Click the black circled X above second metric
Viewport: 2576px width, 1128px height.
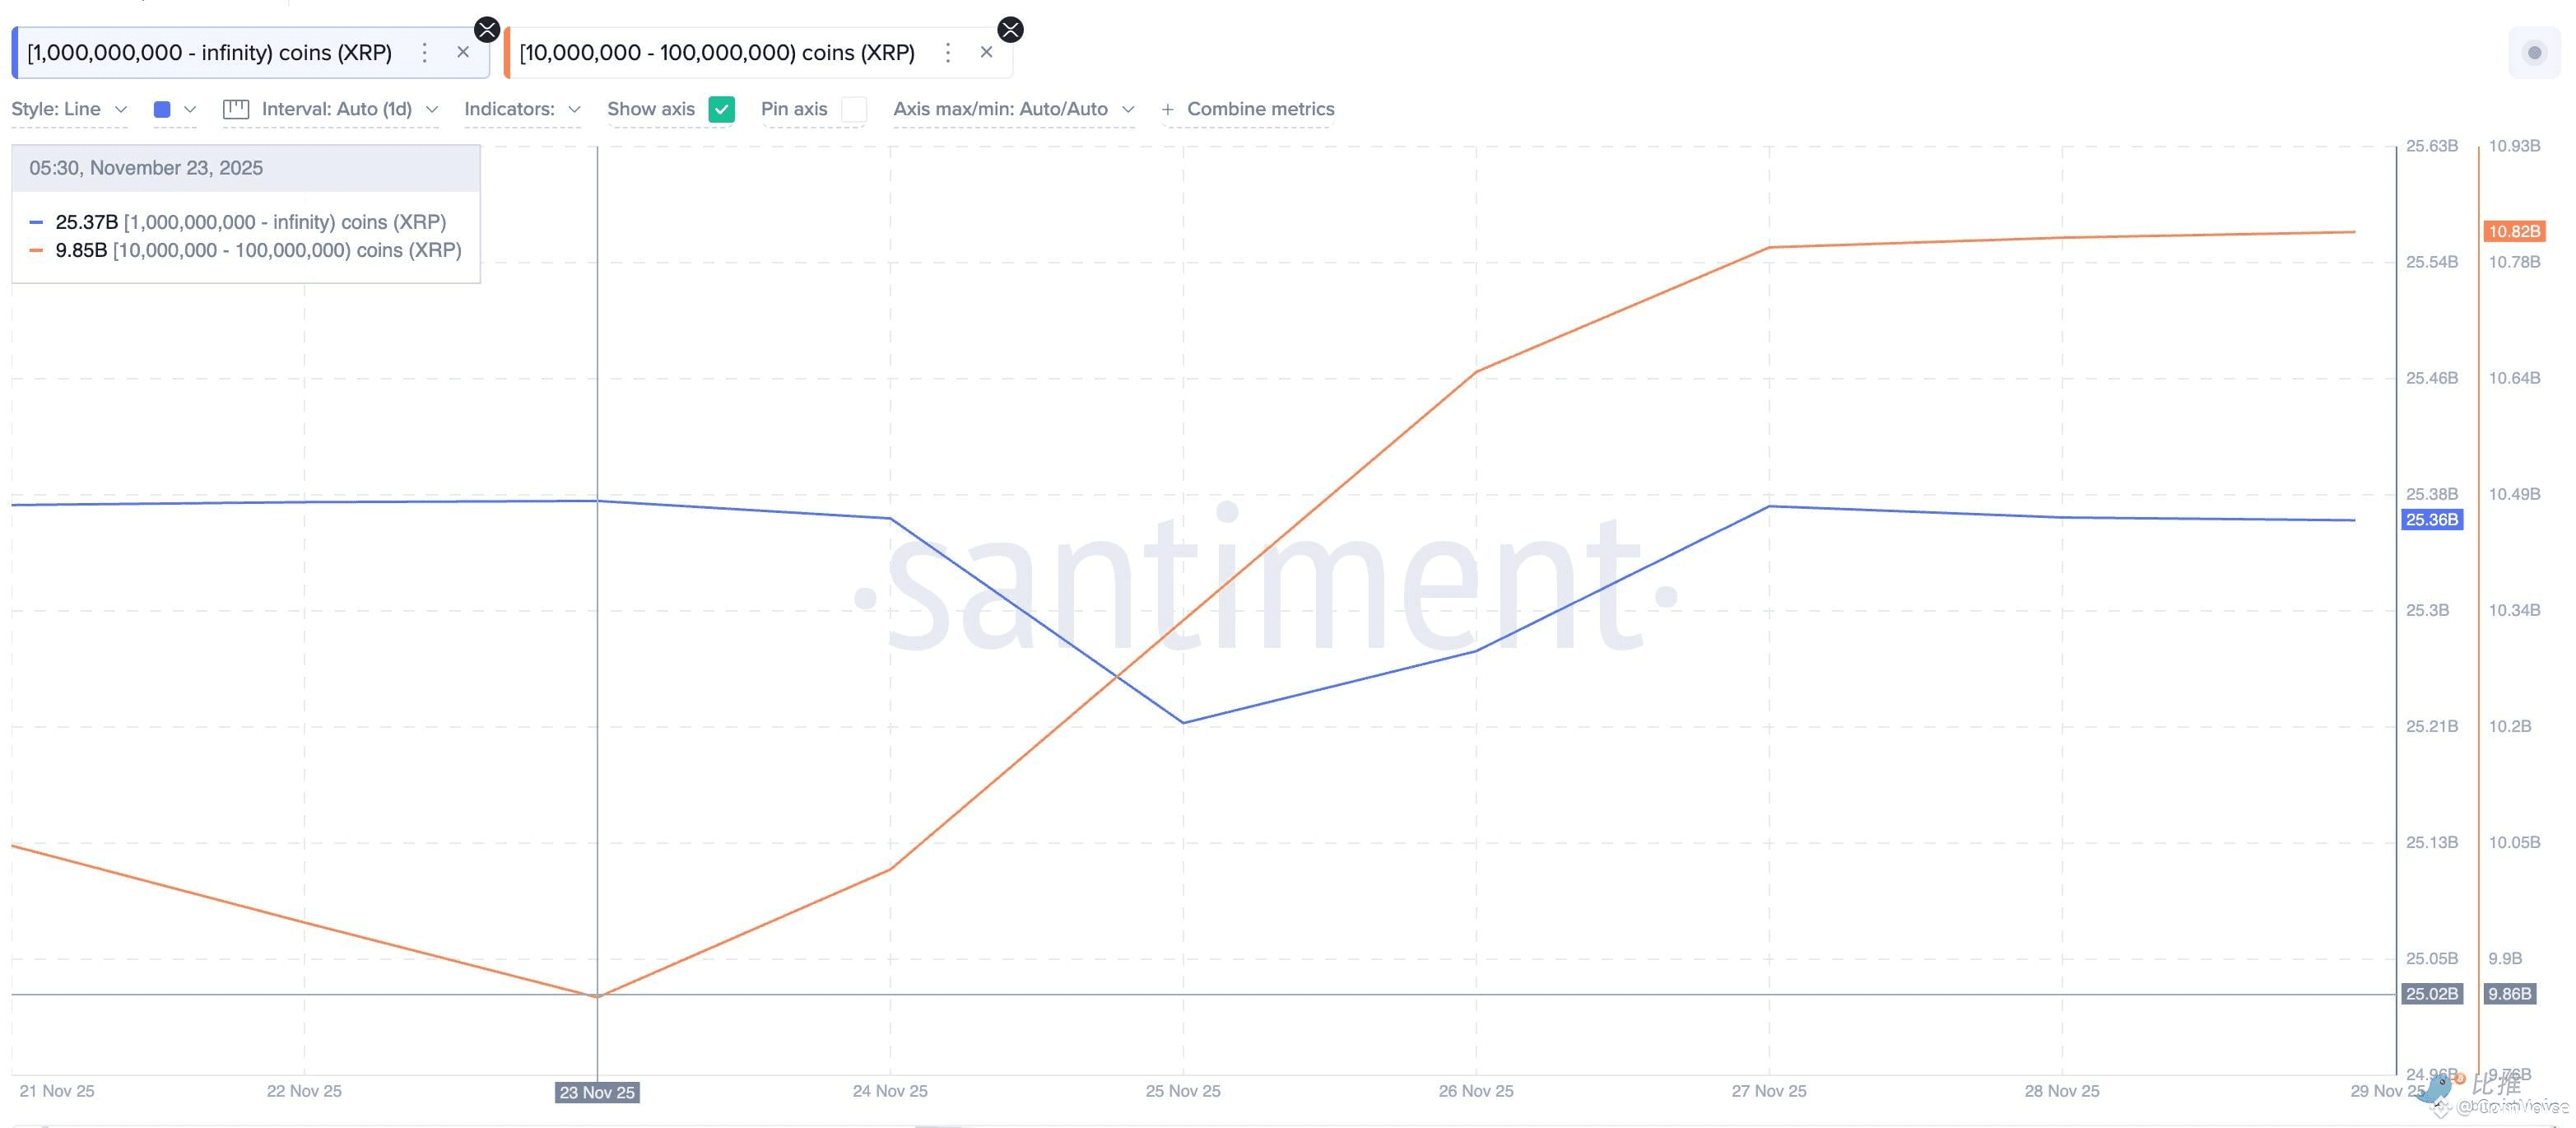[x=1011, y=29]
